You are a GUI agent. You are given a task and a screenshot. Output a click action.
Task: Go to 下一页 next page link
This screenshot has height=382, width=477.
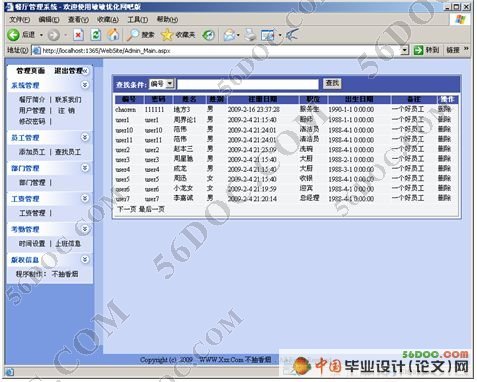pyautogui.click(x=127, y=209)
